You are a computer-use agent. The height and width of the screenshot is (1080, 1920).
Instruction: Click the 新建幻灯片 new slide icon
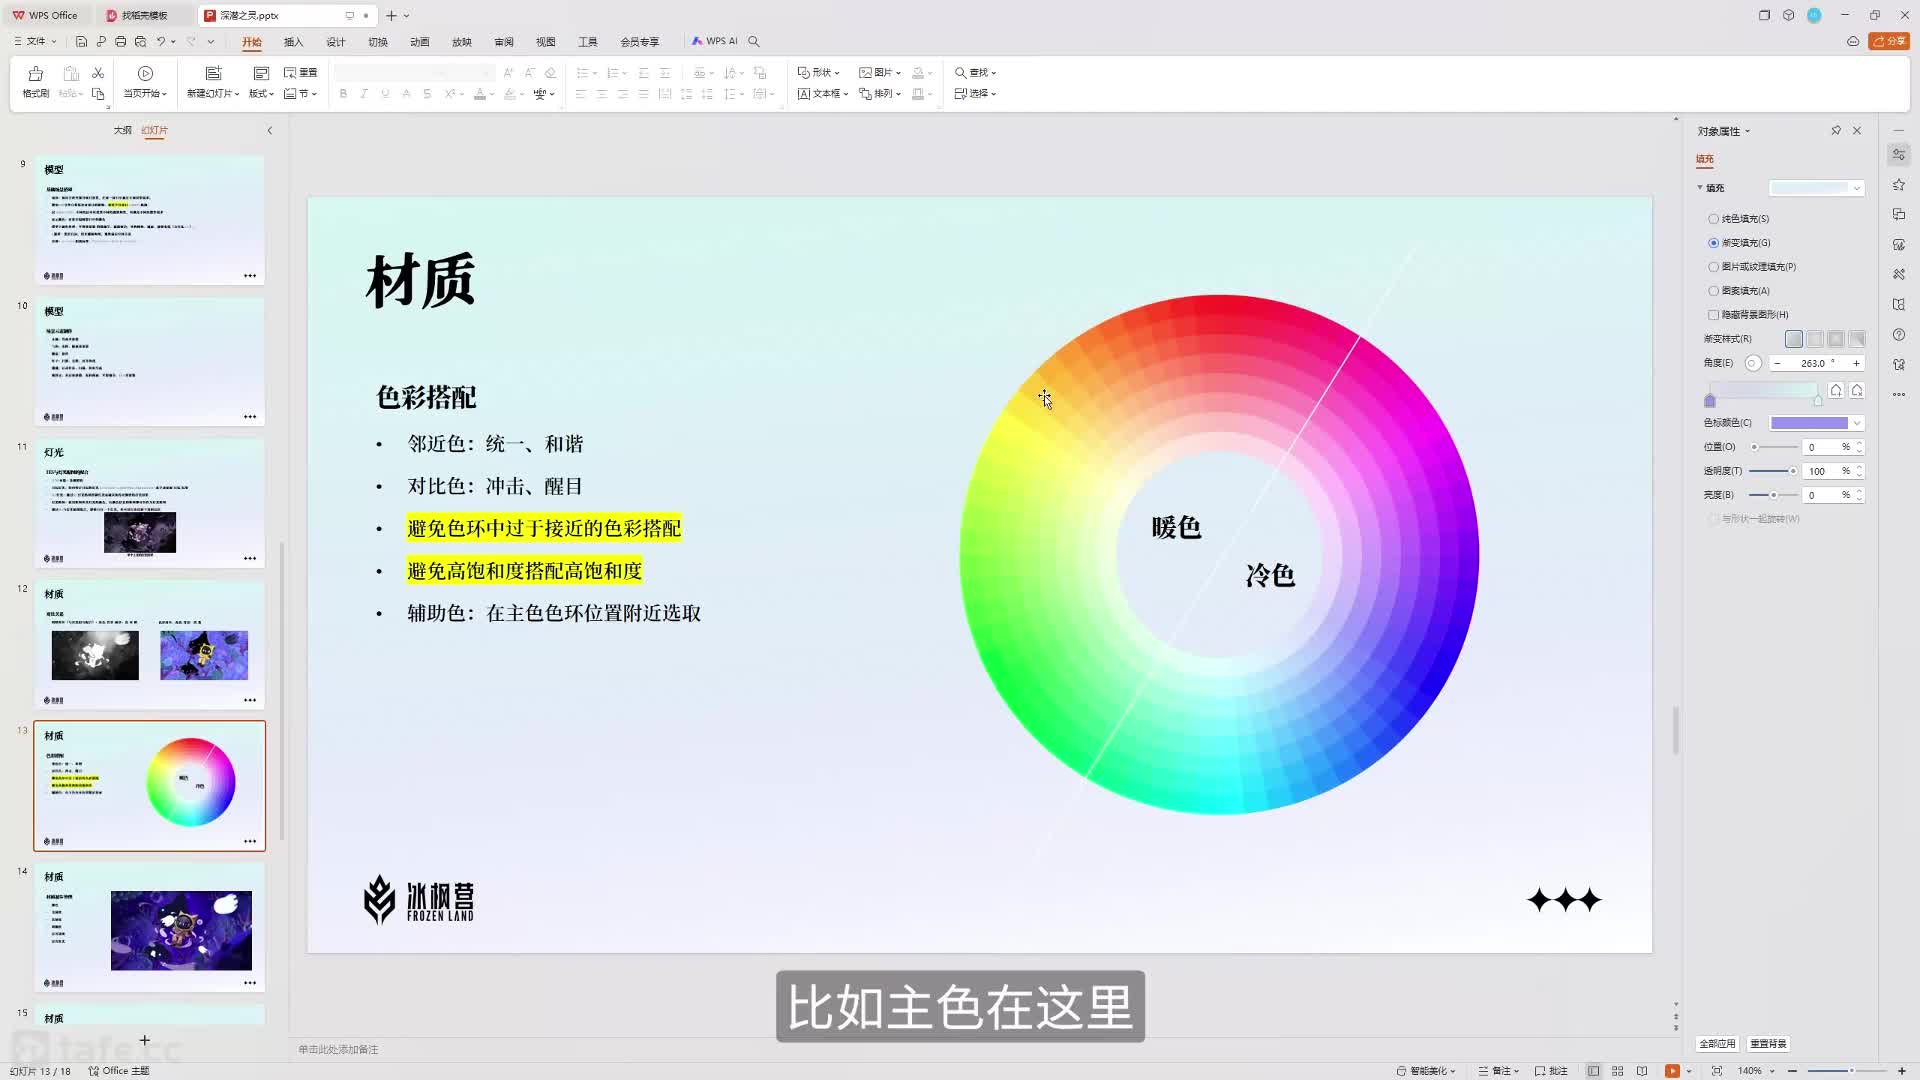click(213, 74)
